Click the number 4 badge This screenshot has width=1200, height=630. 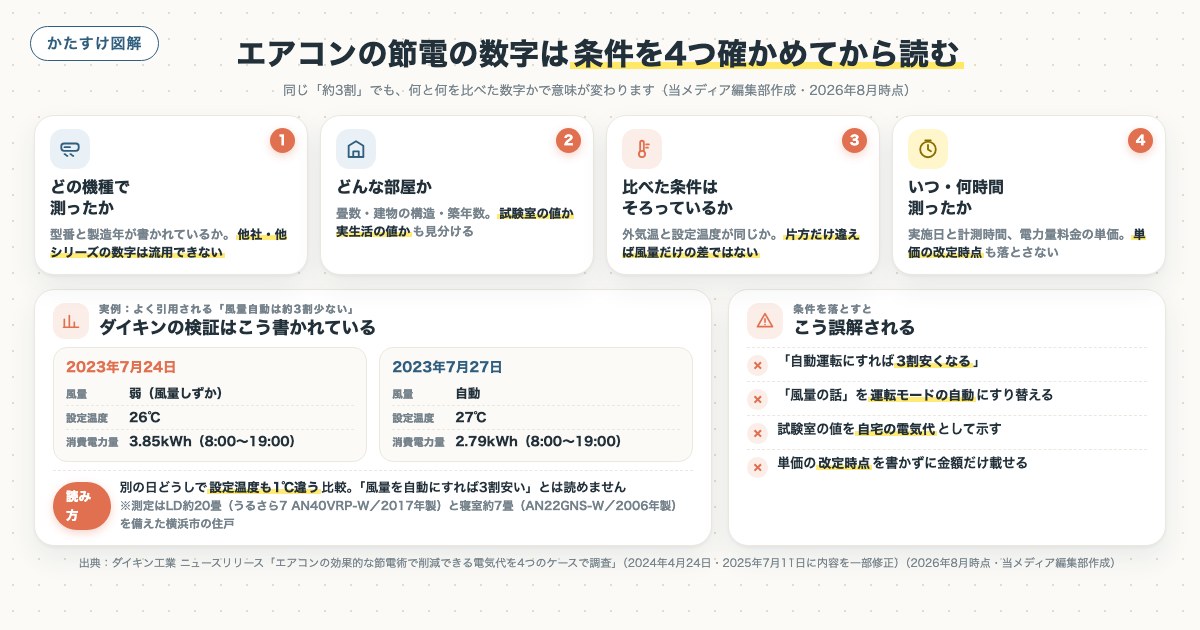pos(1140,141)
